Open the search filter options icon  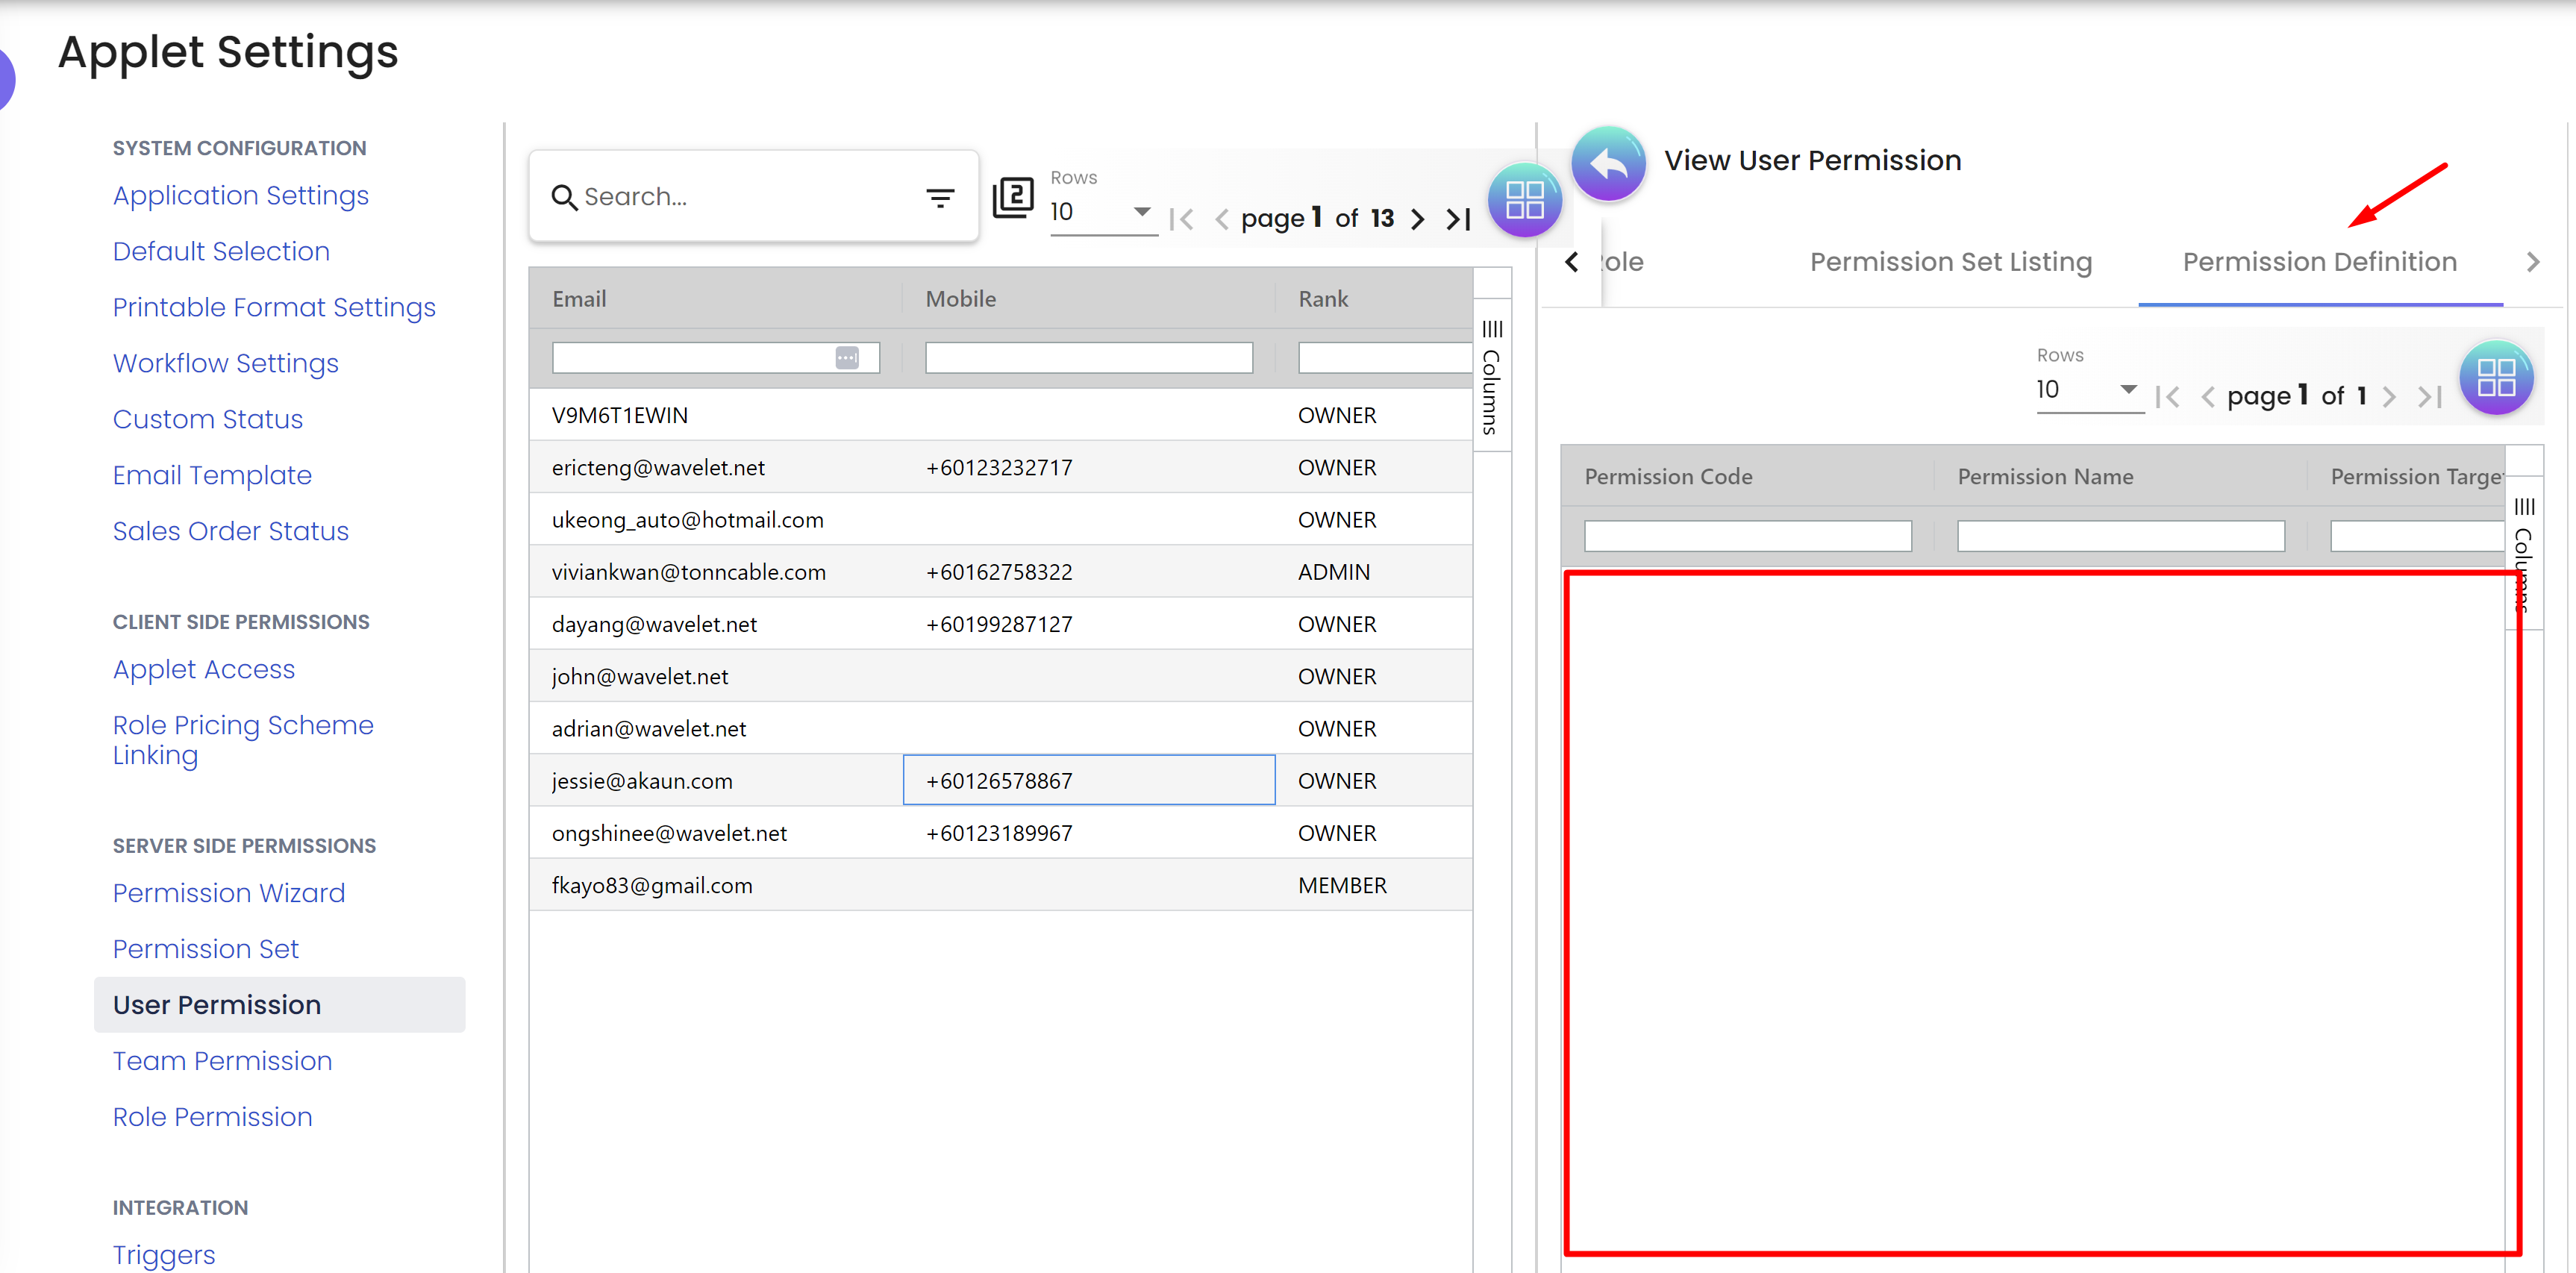pos(939,197)
